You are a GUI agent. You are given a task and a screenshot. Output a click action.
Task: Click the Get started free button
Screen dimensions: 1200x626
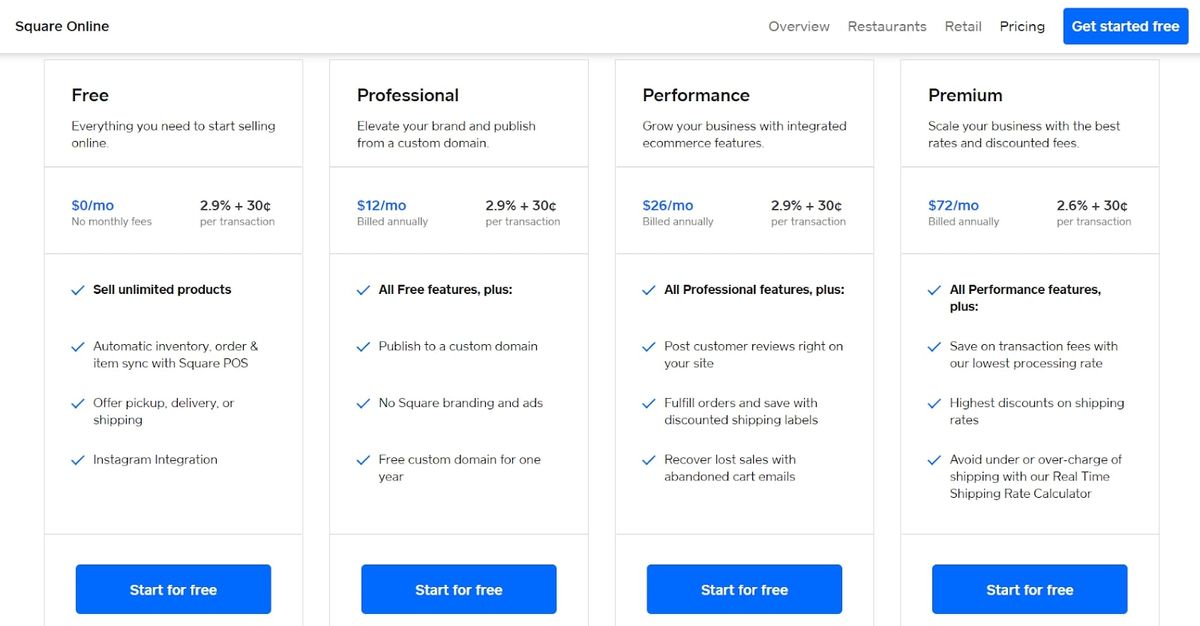tap(1125, 26)
